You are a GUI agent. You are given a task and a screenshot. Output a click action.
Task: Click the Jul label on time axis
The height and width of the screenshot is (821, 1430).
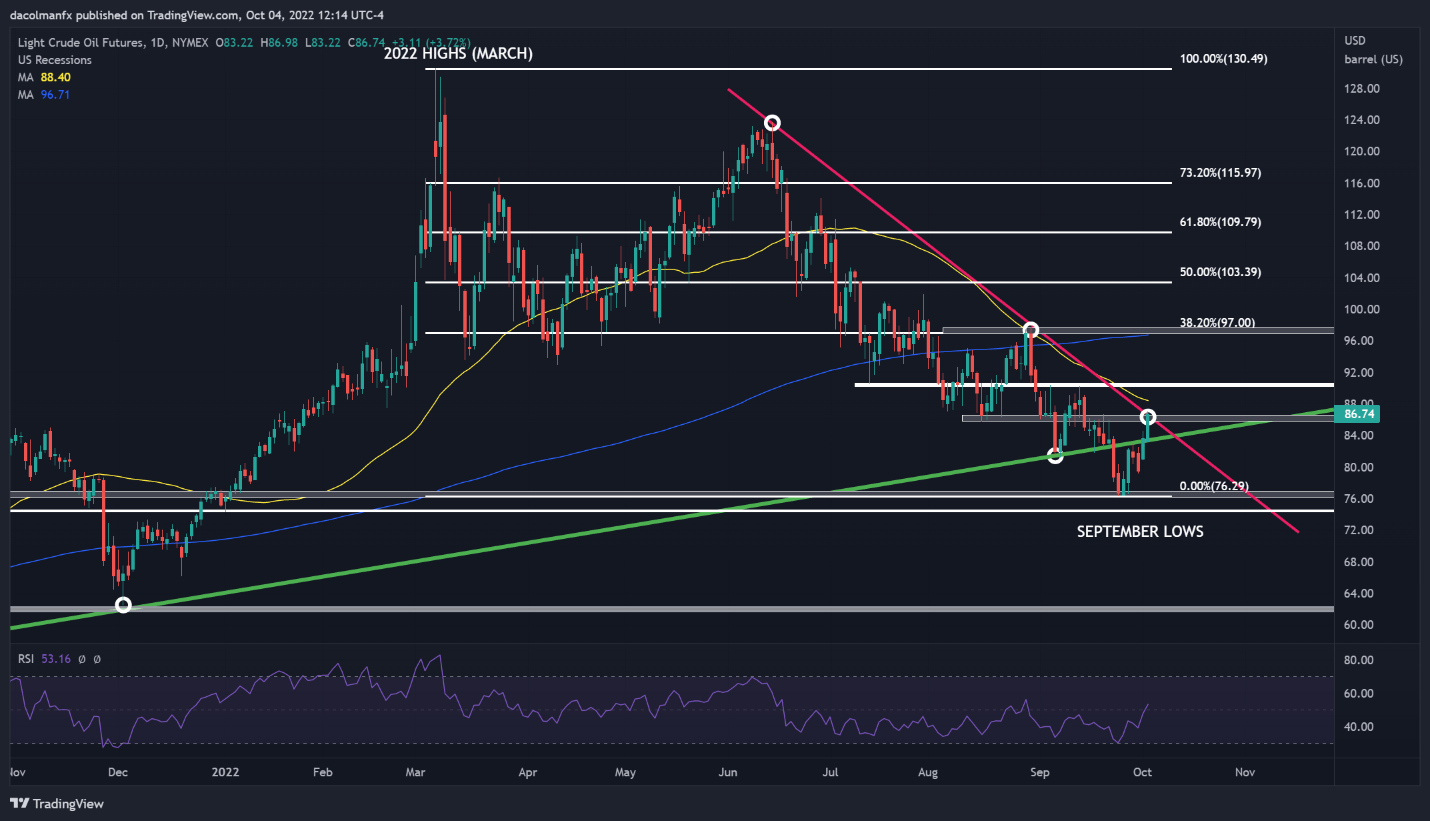(830, 773)
